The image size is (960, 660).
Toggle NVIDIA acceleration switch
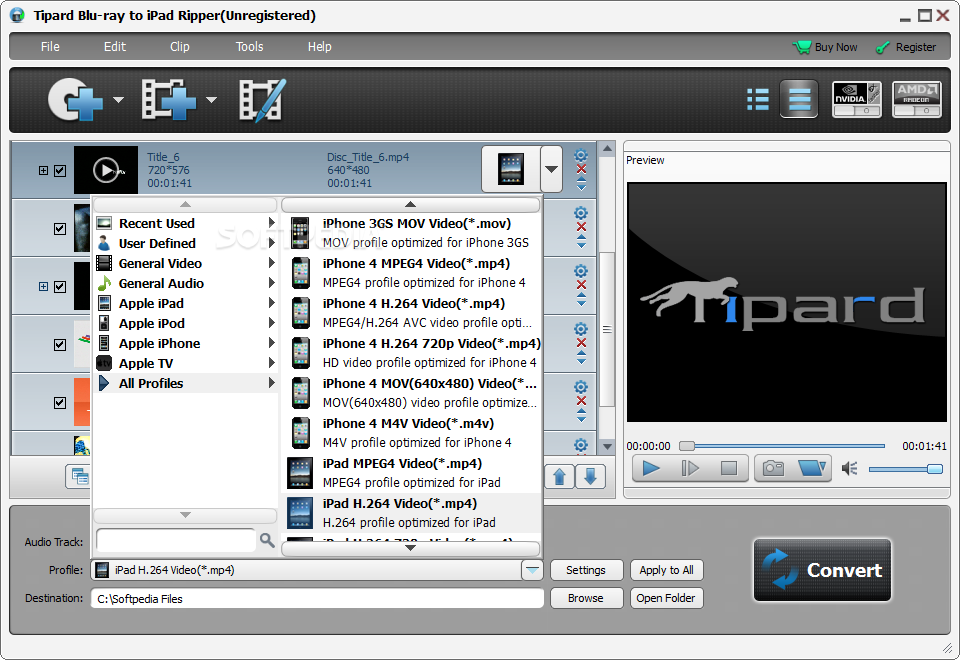coord(857,99)
